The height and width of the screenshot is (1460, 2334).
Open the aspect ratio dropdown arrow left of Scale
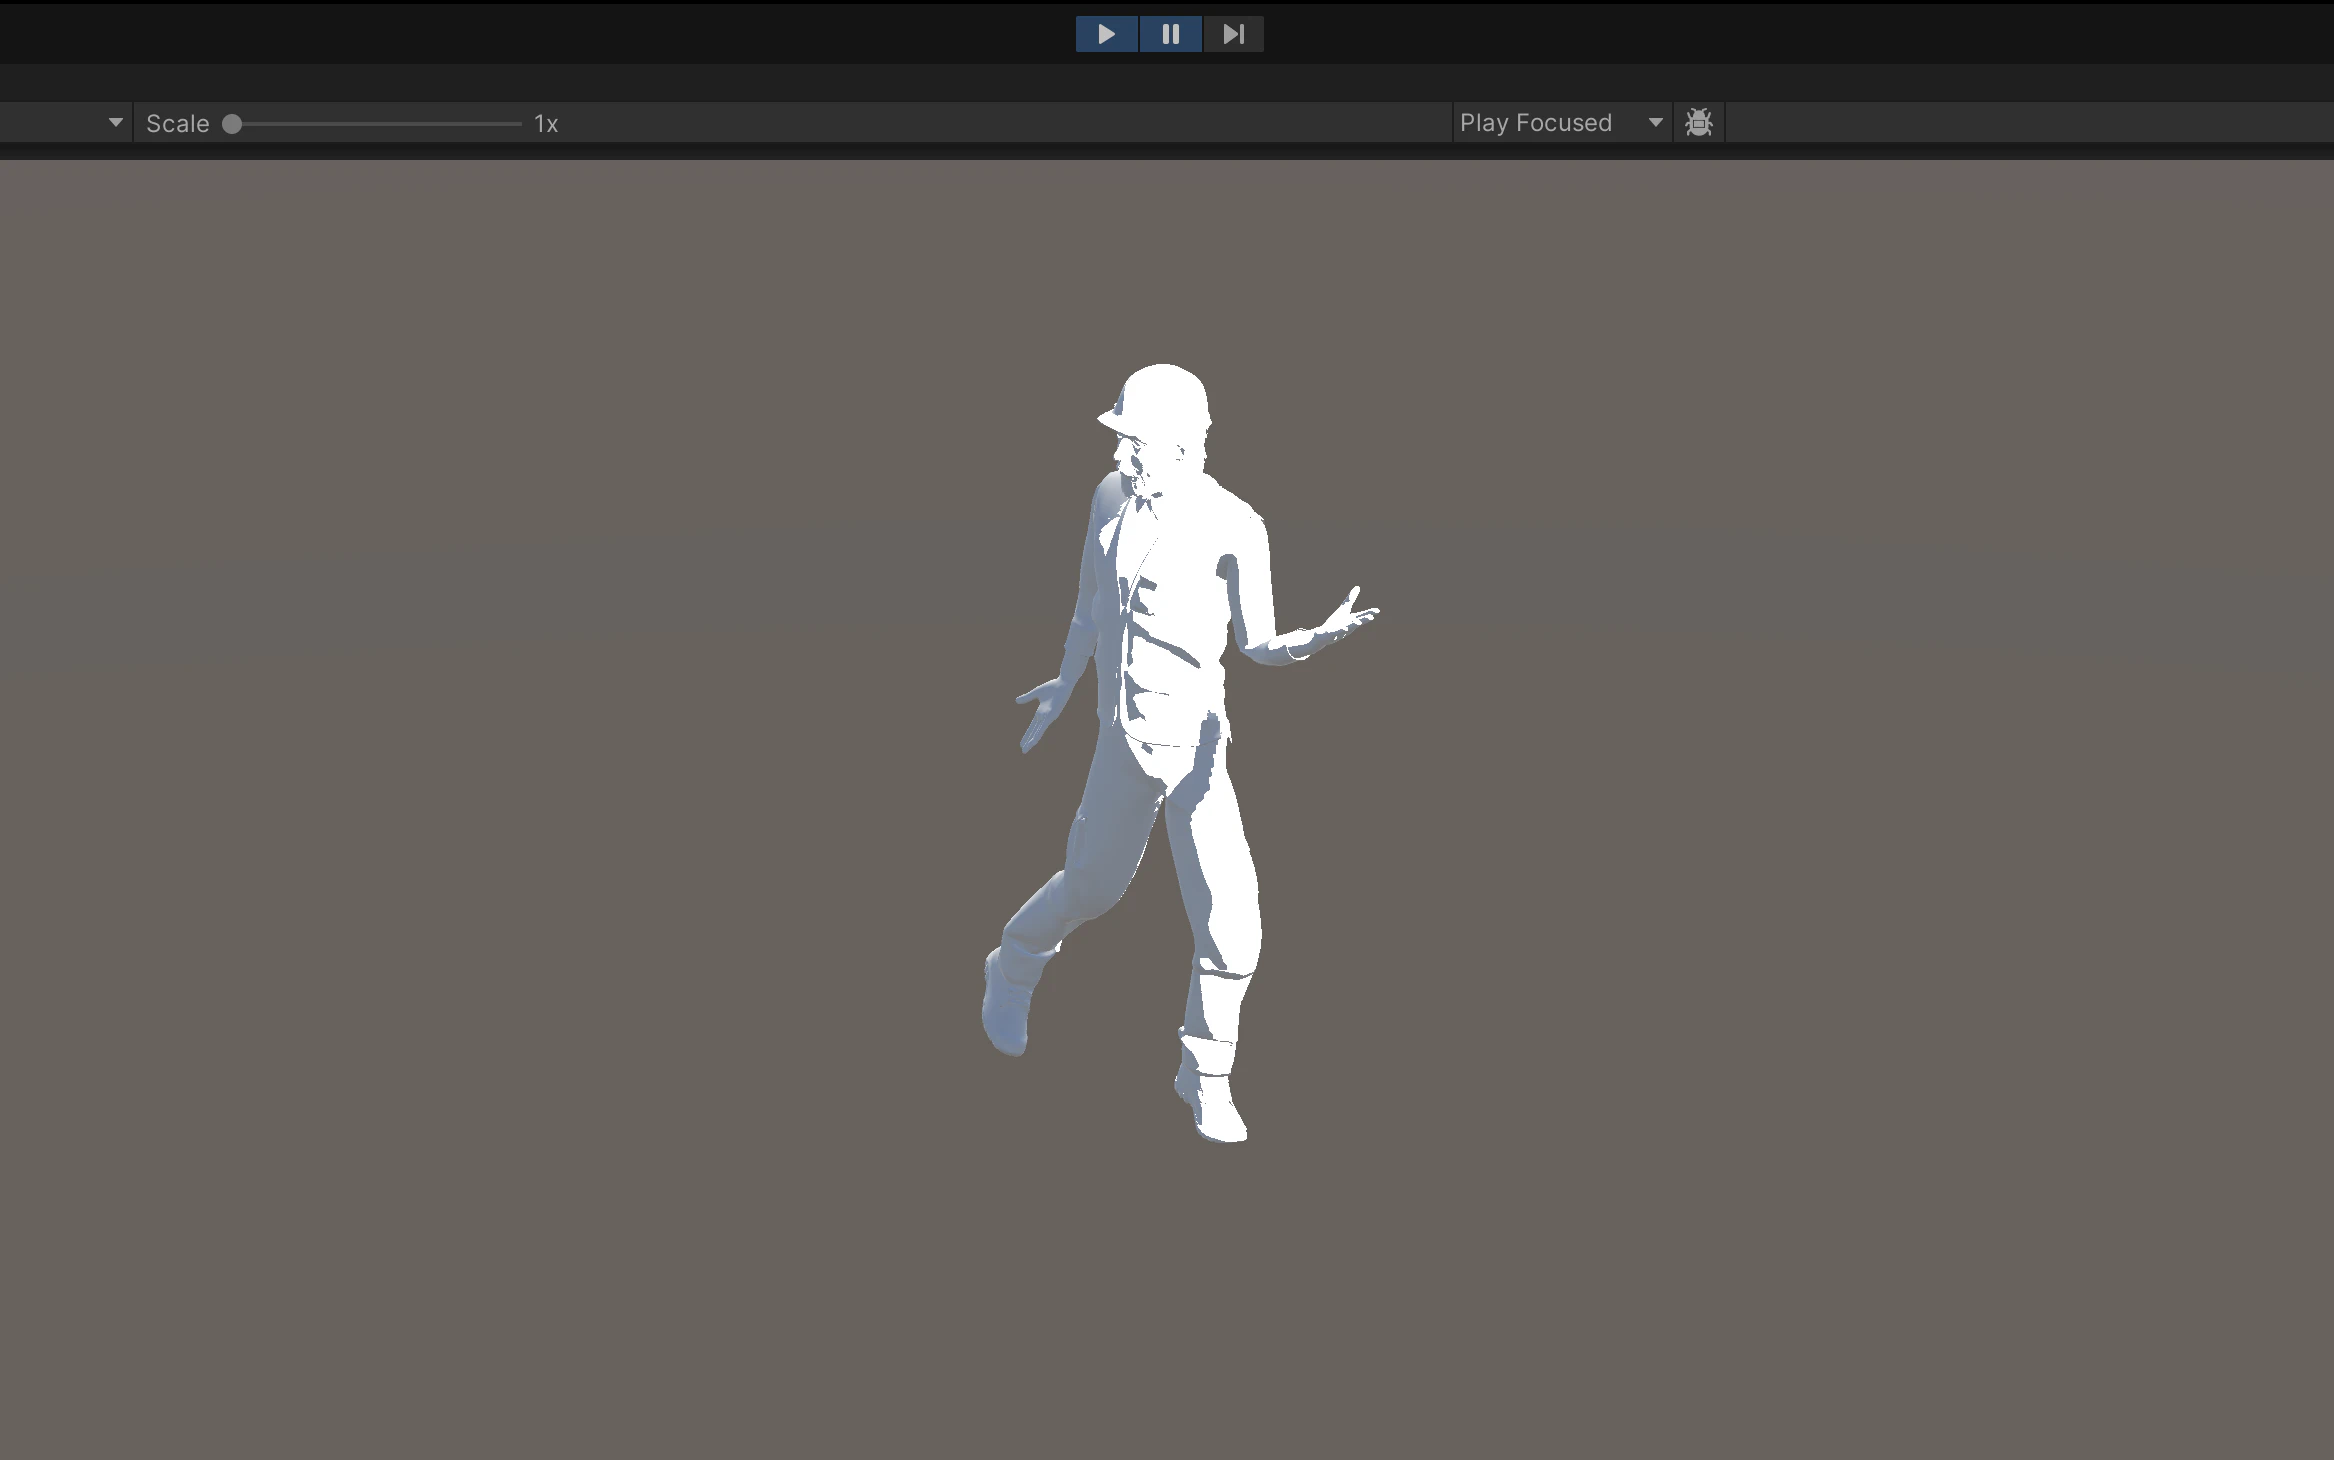pos(115,123)
